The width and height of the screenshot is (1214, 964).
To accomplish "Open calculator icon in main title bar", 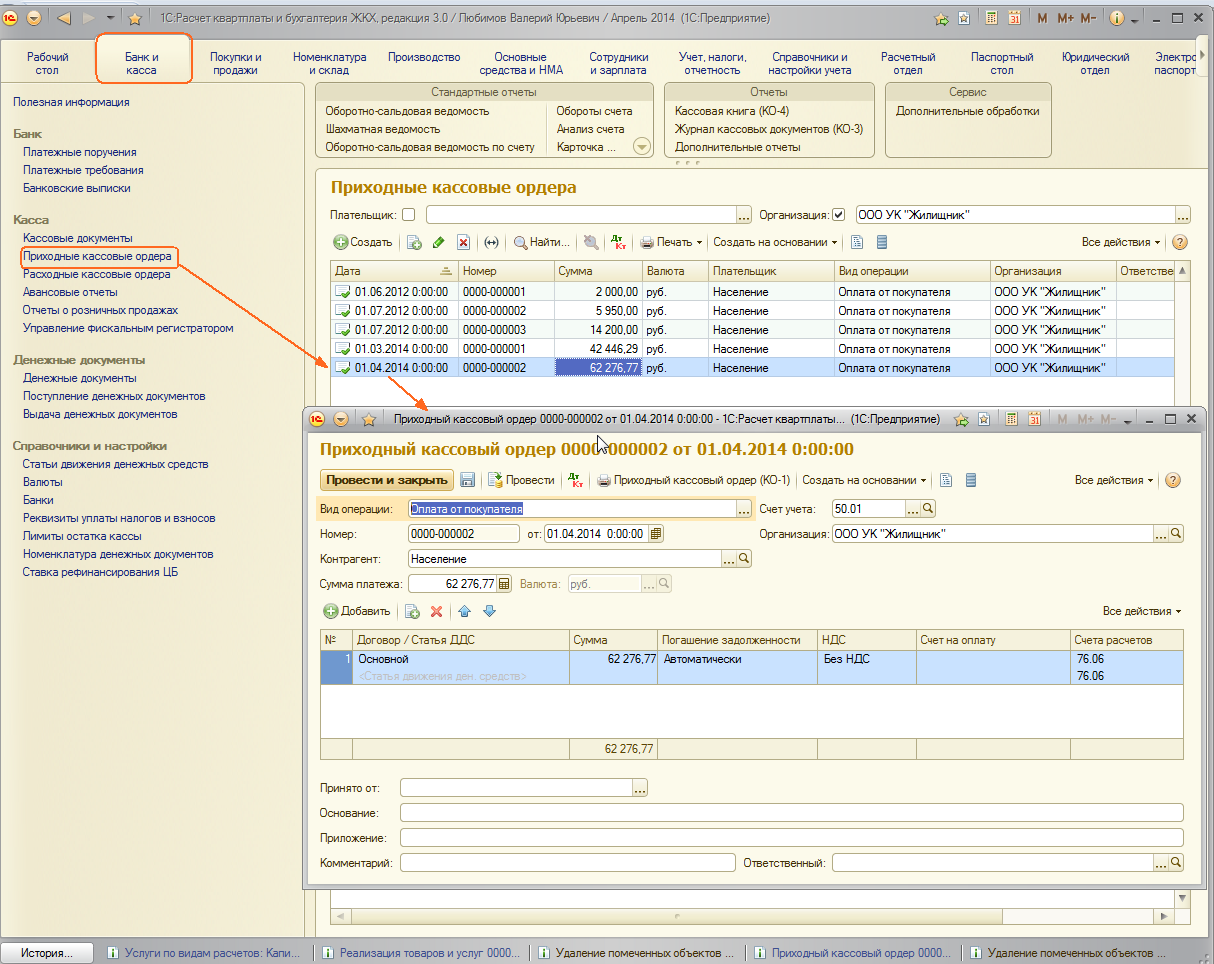I will (x=991, y=18).
